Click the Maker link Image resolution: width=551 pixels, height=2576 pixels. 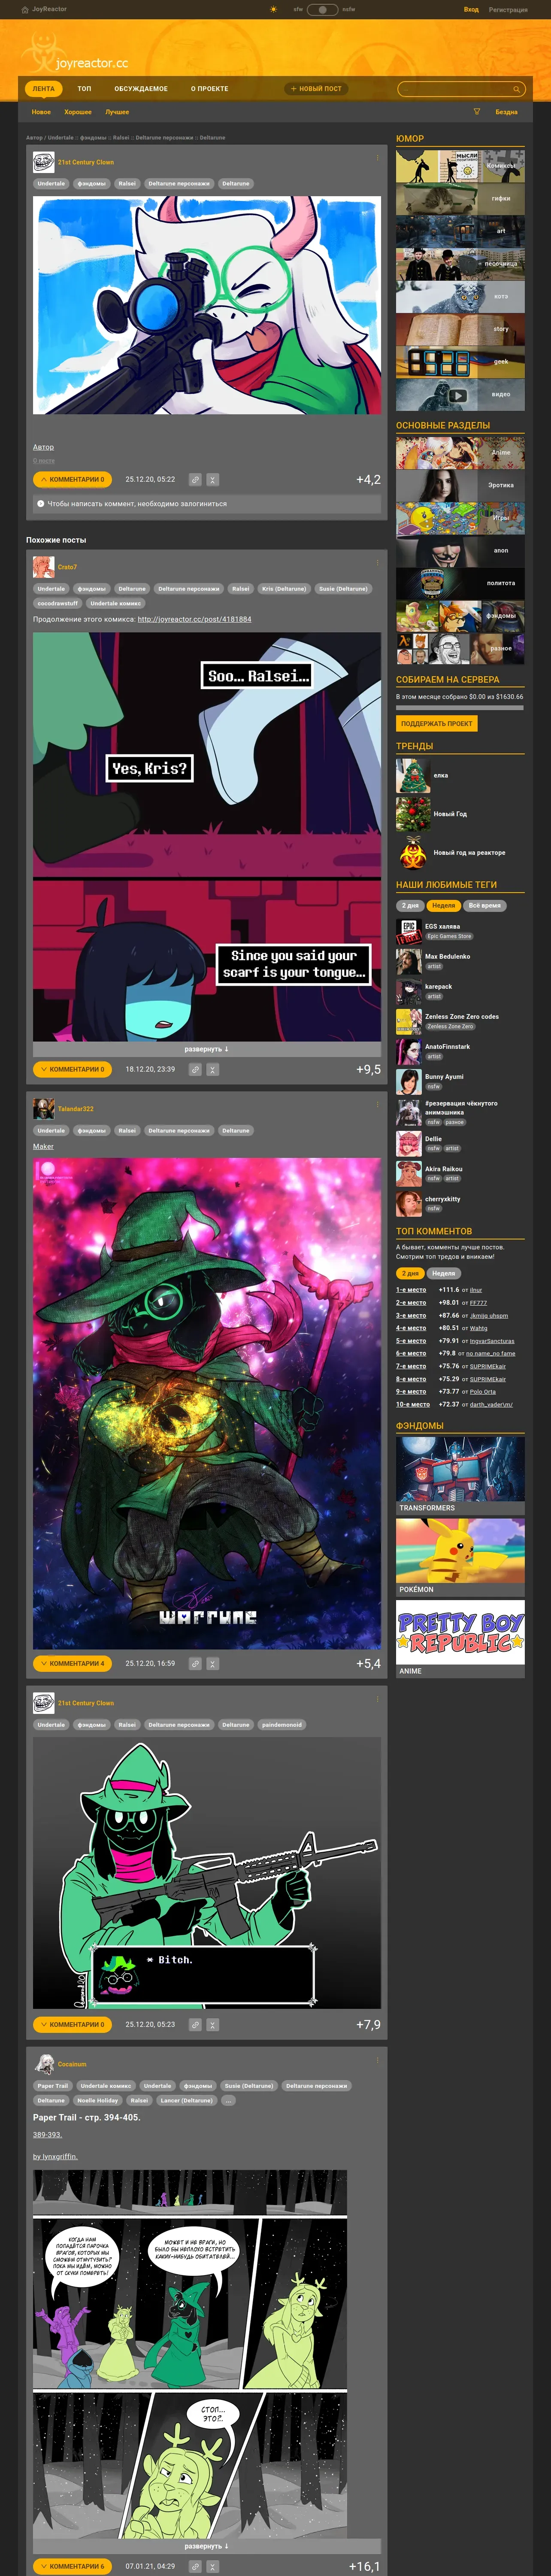pyautogui.click(x=43, y=1147)
